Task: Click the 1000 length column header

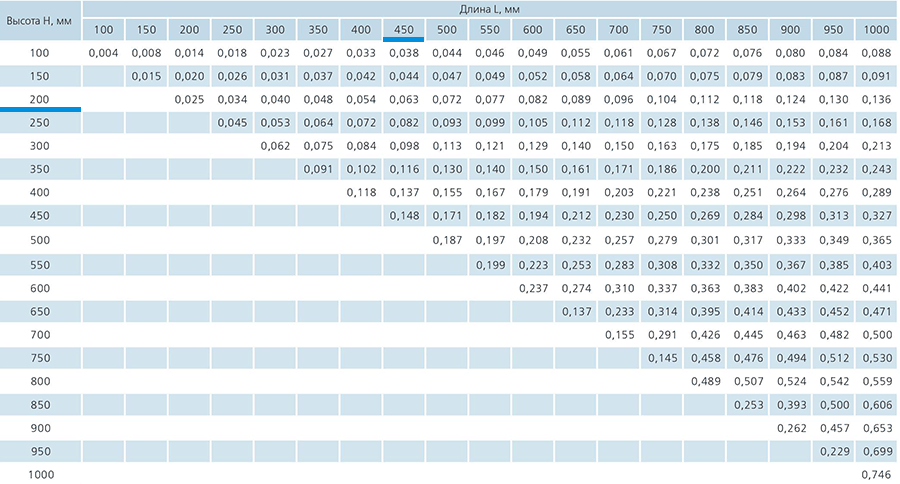Action: coord(876,30)
